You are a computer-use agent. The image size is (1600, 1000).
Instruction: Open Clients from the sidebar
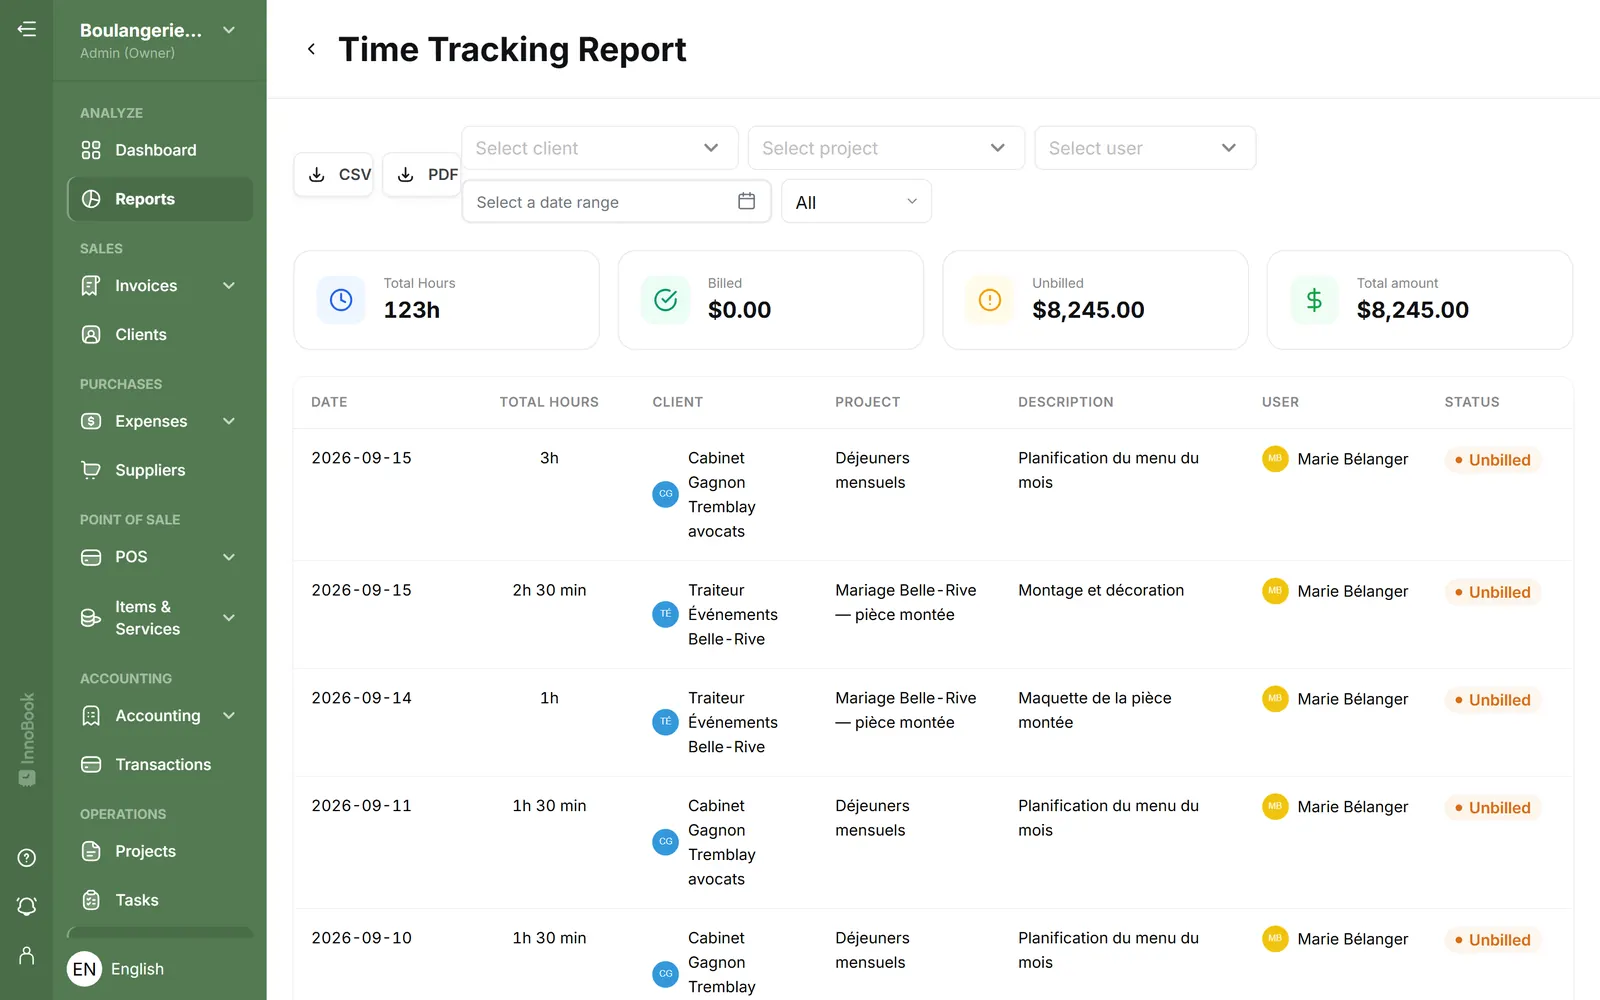coord(159,335)
